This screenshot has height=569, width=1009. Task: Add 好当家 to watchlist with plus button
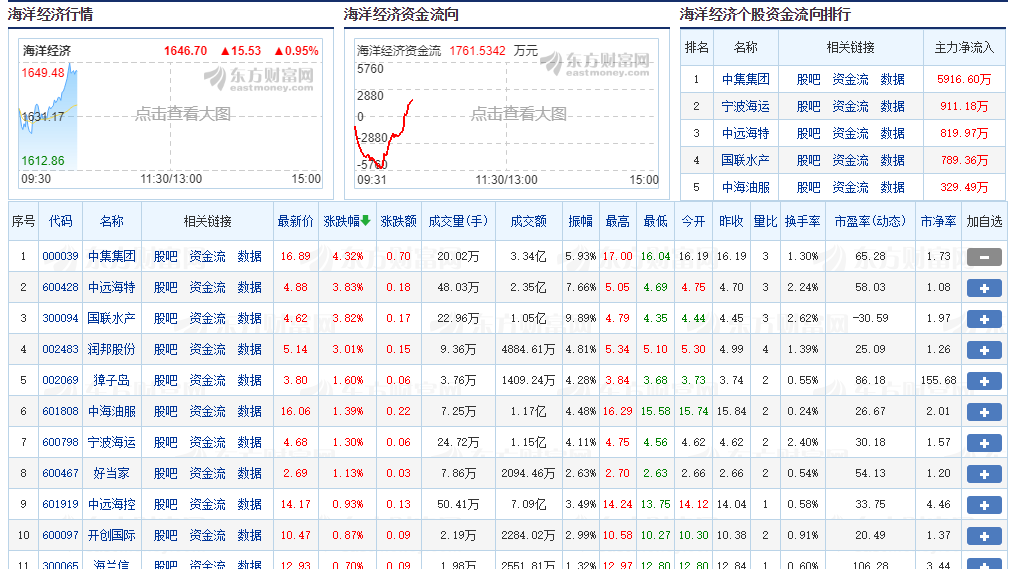[x=984, y=474]
